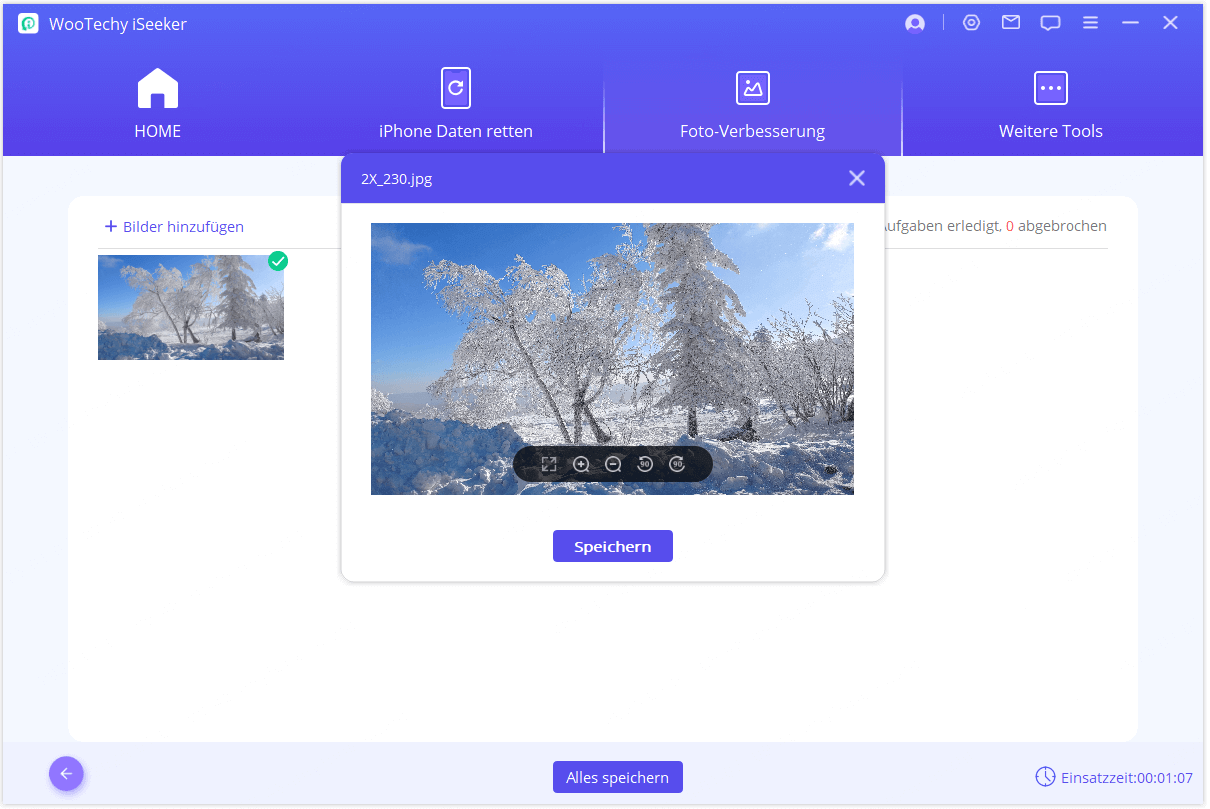Viewport: 1210px width, 809px height.
Task: Zoom in on the preview image
Action: click(x=581, y=464)
